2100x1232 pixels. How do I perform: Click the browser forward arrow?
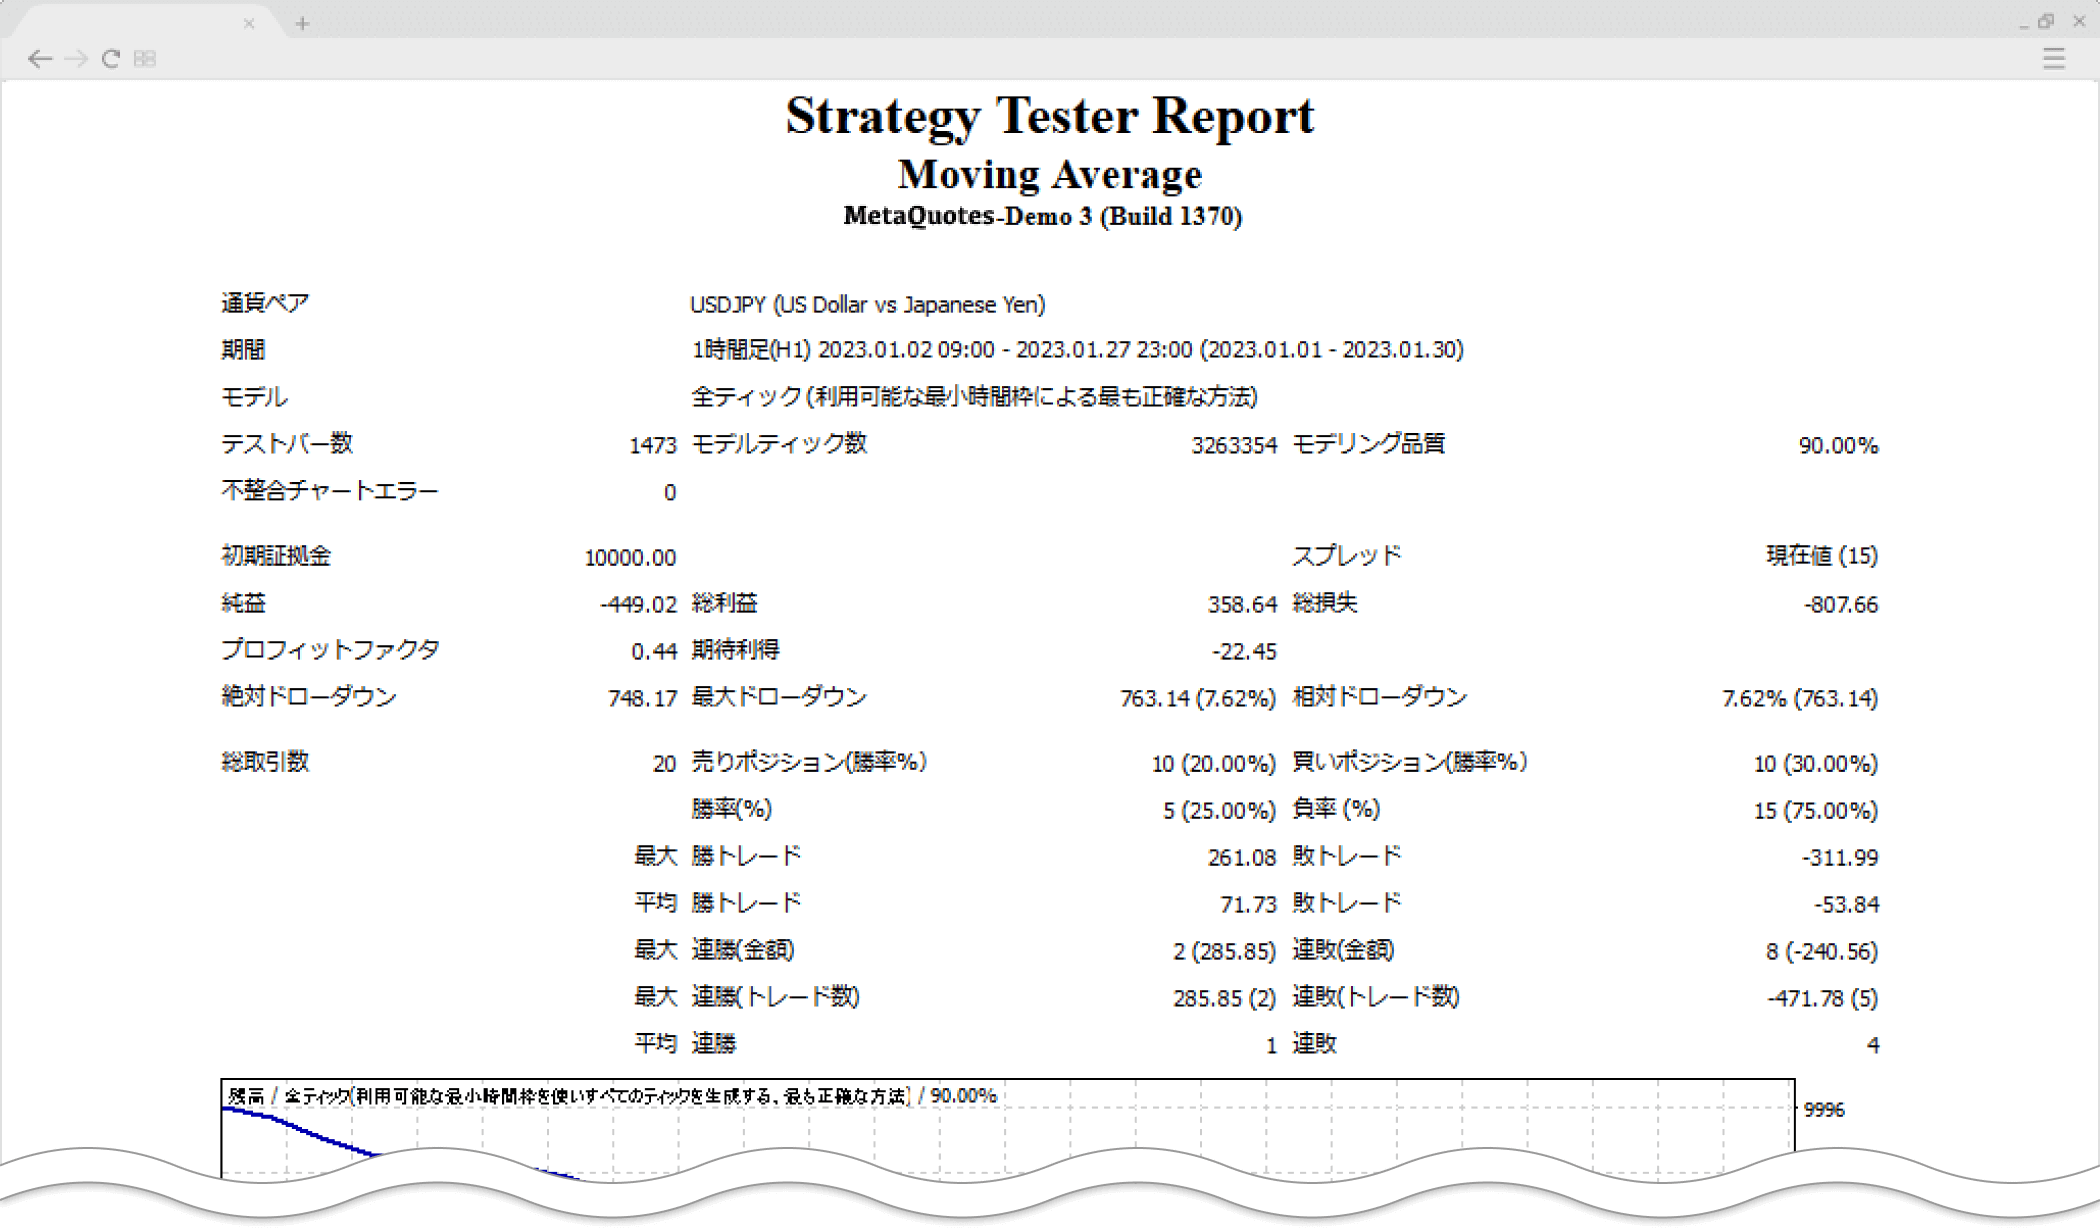[76, 59]
